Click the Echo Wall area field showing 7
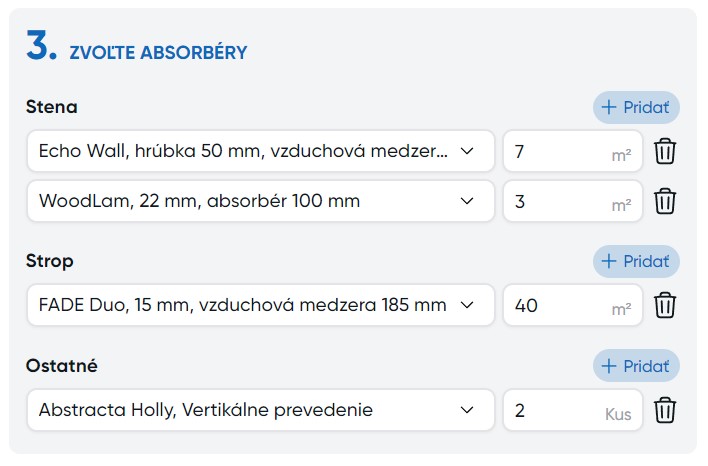Image resolution: width=708 pixels, height=466 pixels. pyautogui.click(x=555, y=152)
